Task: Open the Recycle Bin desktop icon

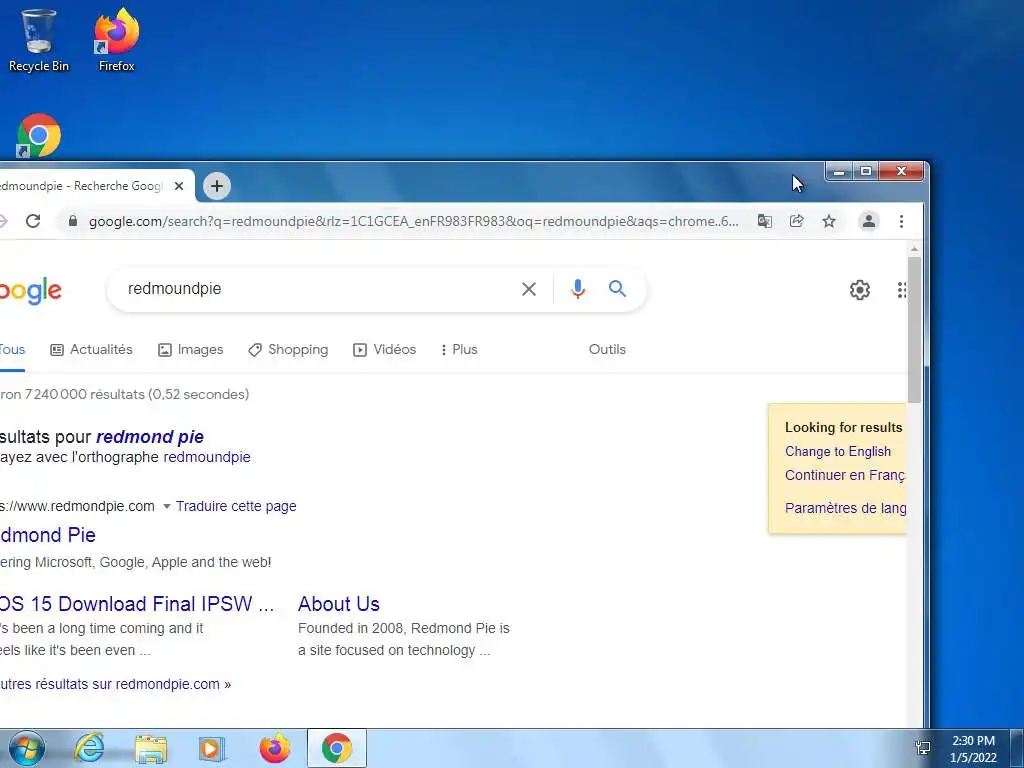Action: point(39,40)
